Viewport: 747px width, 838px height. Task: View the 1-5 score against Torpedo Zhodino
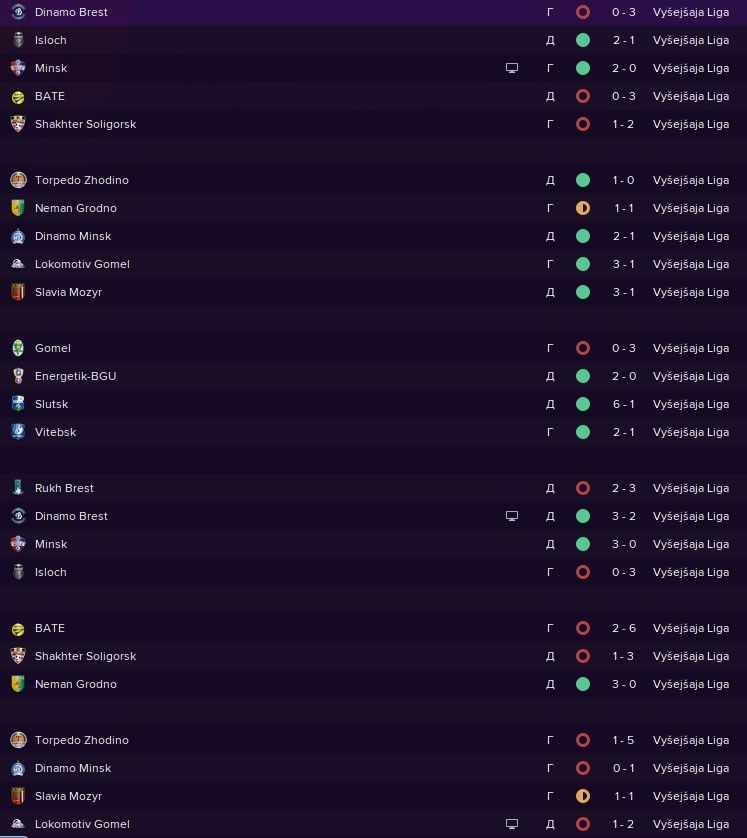624,740
